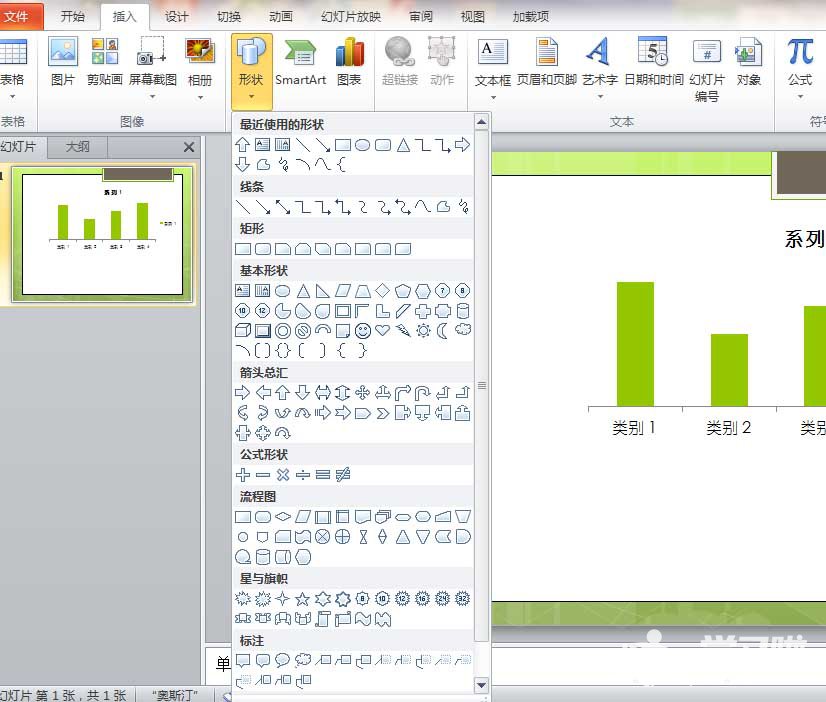This screenshot has height=702, width=826.
Task: Switch to the 设计 ribbon tab
Action: pos(176,17)
